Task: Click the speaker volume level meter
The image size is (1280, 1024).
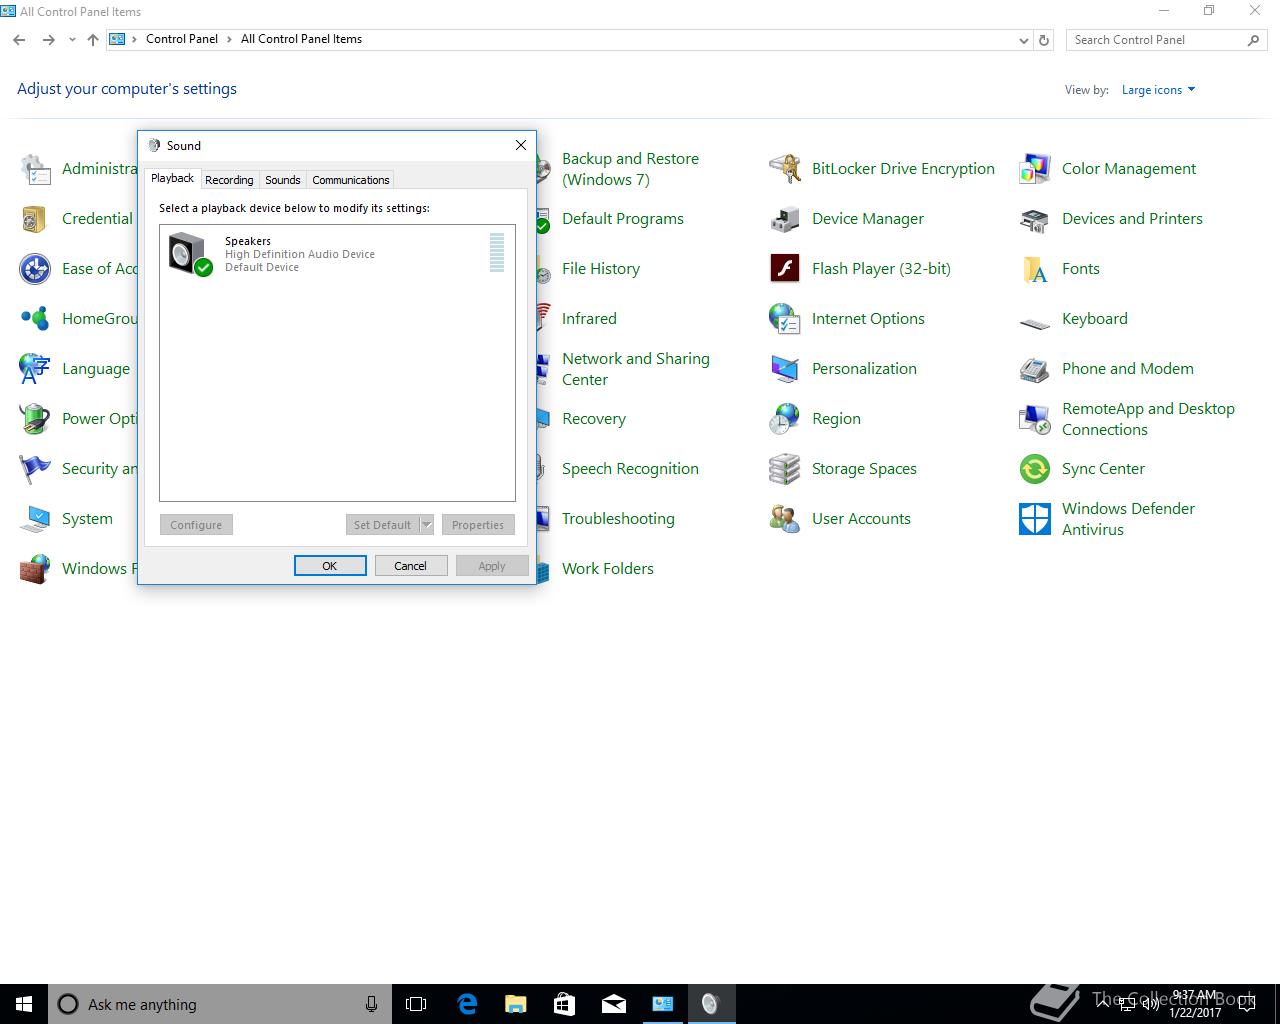Action: tap(497, 252)
